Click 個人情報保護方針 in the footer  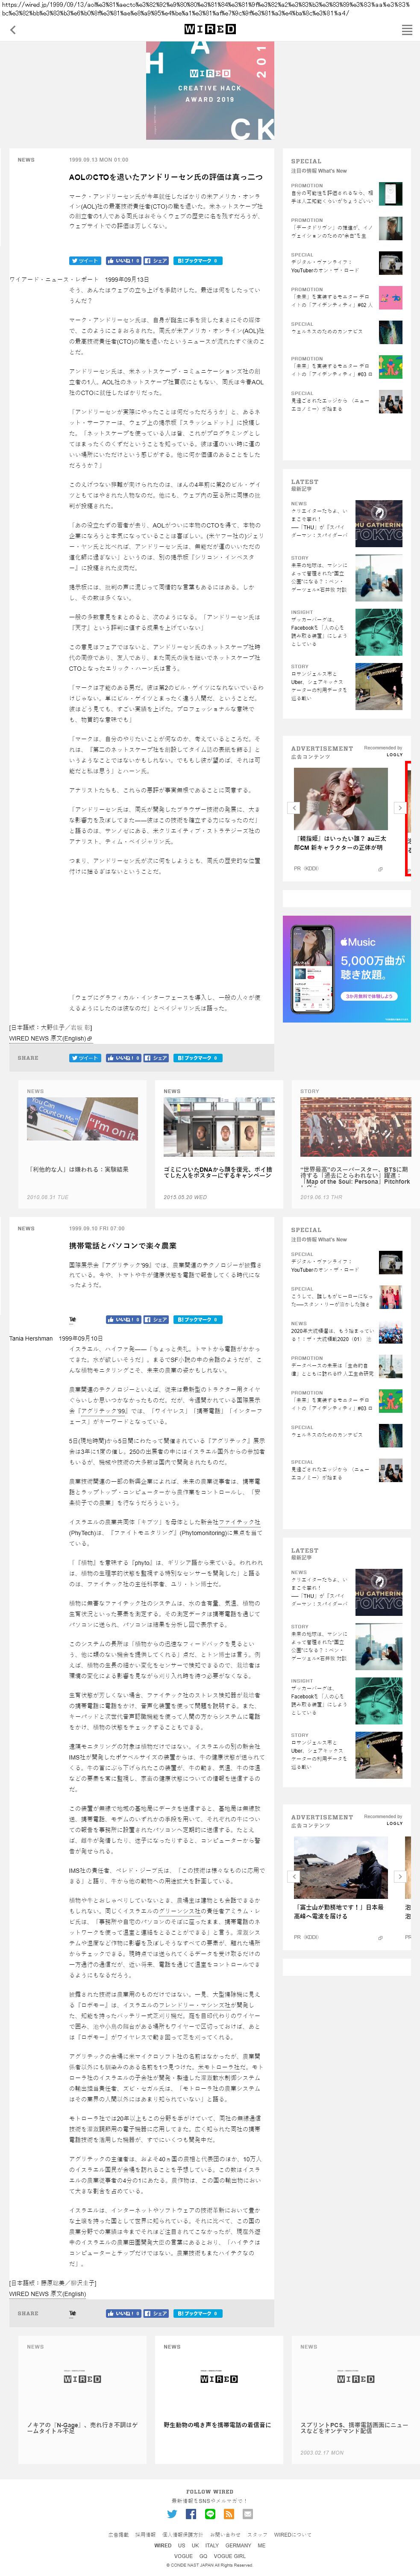click(183, 2534)
